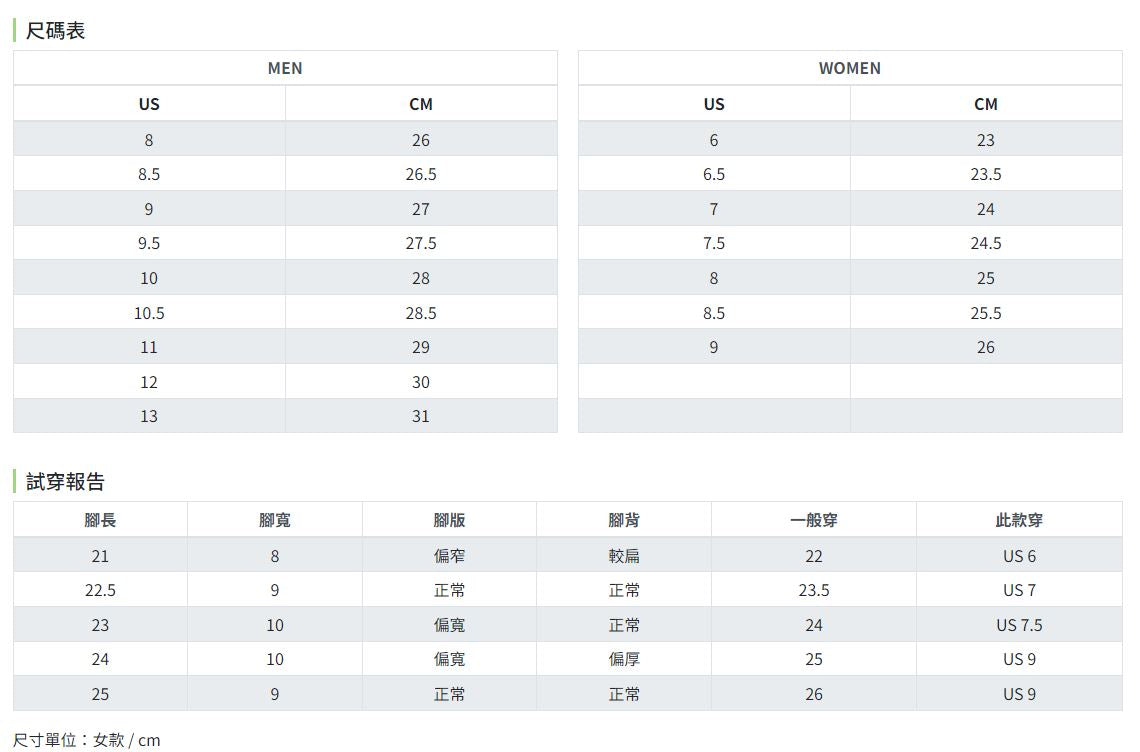This screenshot has height=752, width=1140.
Task: Click the 試穿報告 section heading
Action: click(65, 482)
